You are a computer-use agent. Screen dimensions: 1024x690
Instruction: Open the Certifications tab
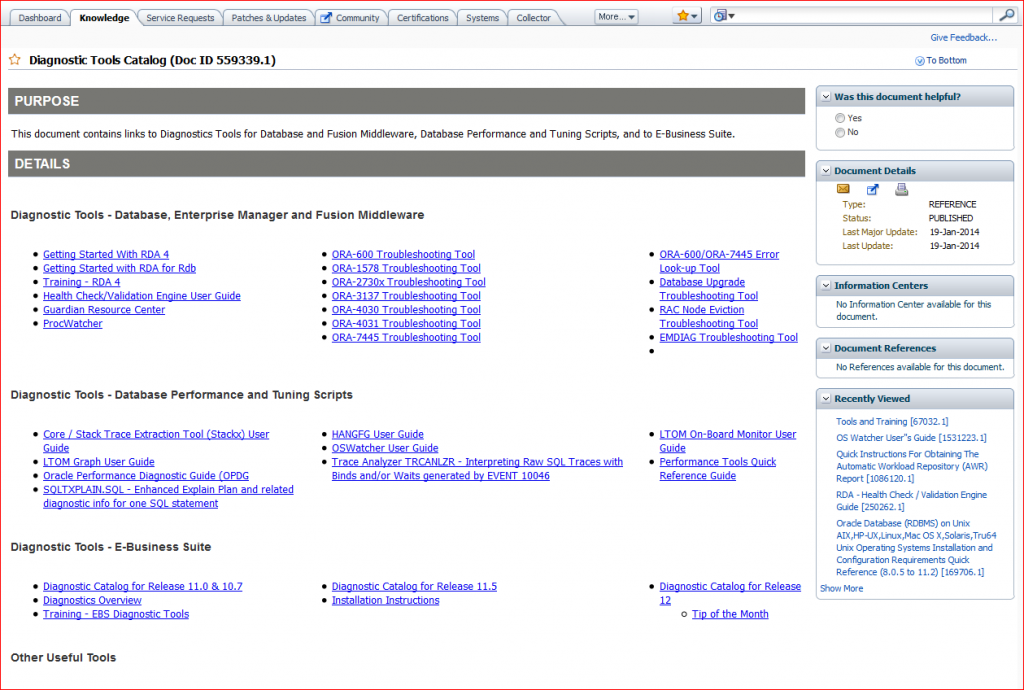(423, 18)
